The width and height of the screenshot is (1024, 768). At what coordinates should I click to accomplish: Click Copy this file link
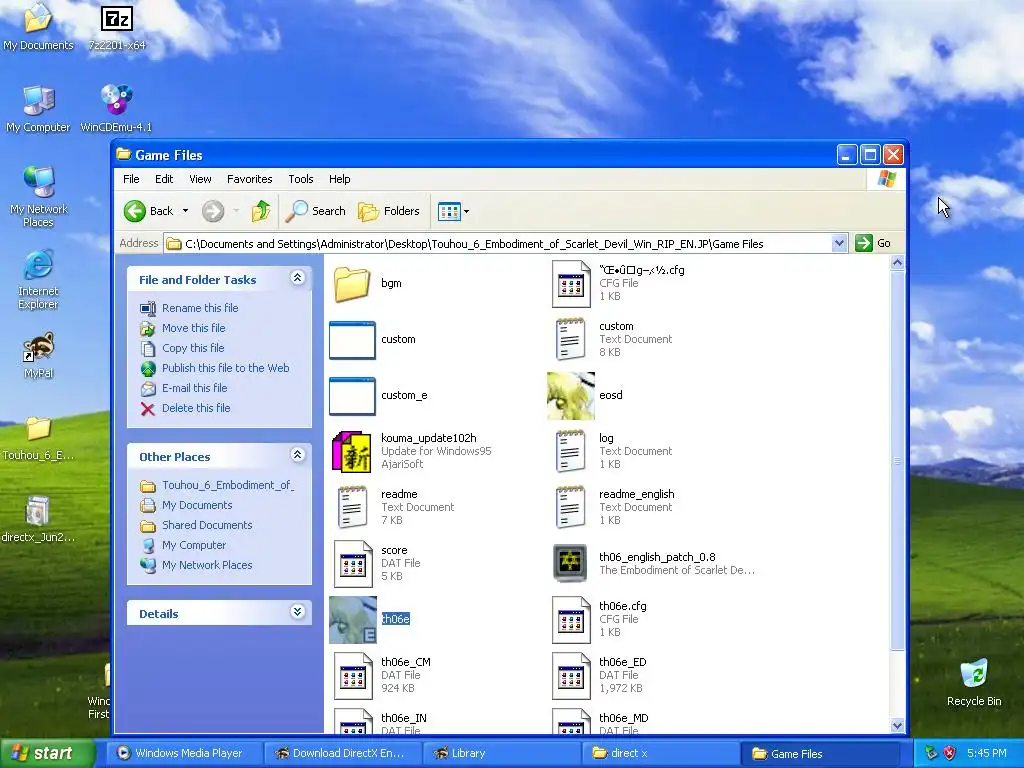[193, 348]
